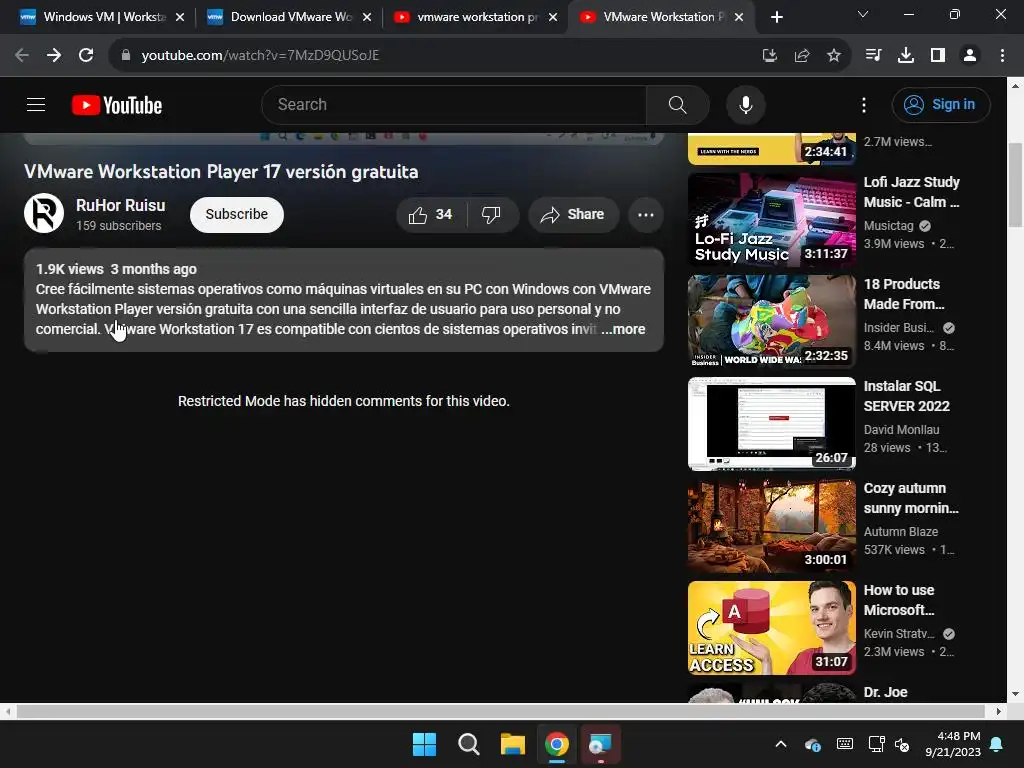Screen dimensions: 1024x768
Task: Open Musictag channel name
Action: [888, 225]
